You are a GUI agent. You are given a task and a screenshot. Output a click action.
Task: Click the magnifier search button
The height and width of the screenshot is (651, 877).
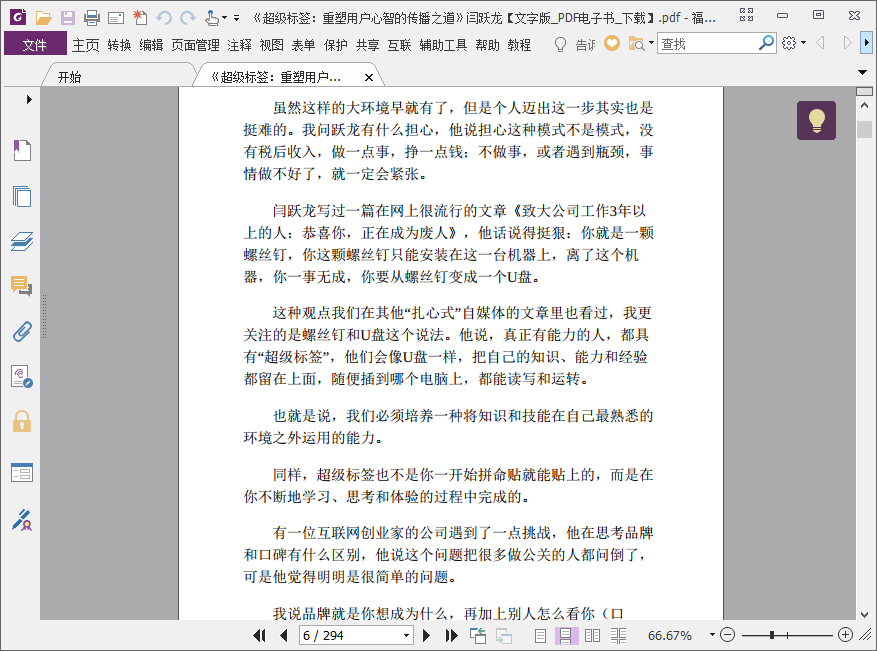click(x=766, y=43)
